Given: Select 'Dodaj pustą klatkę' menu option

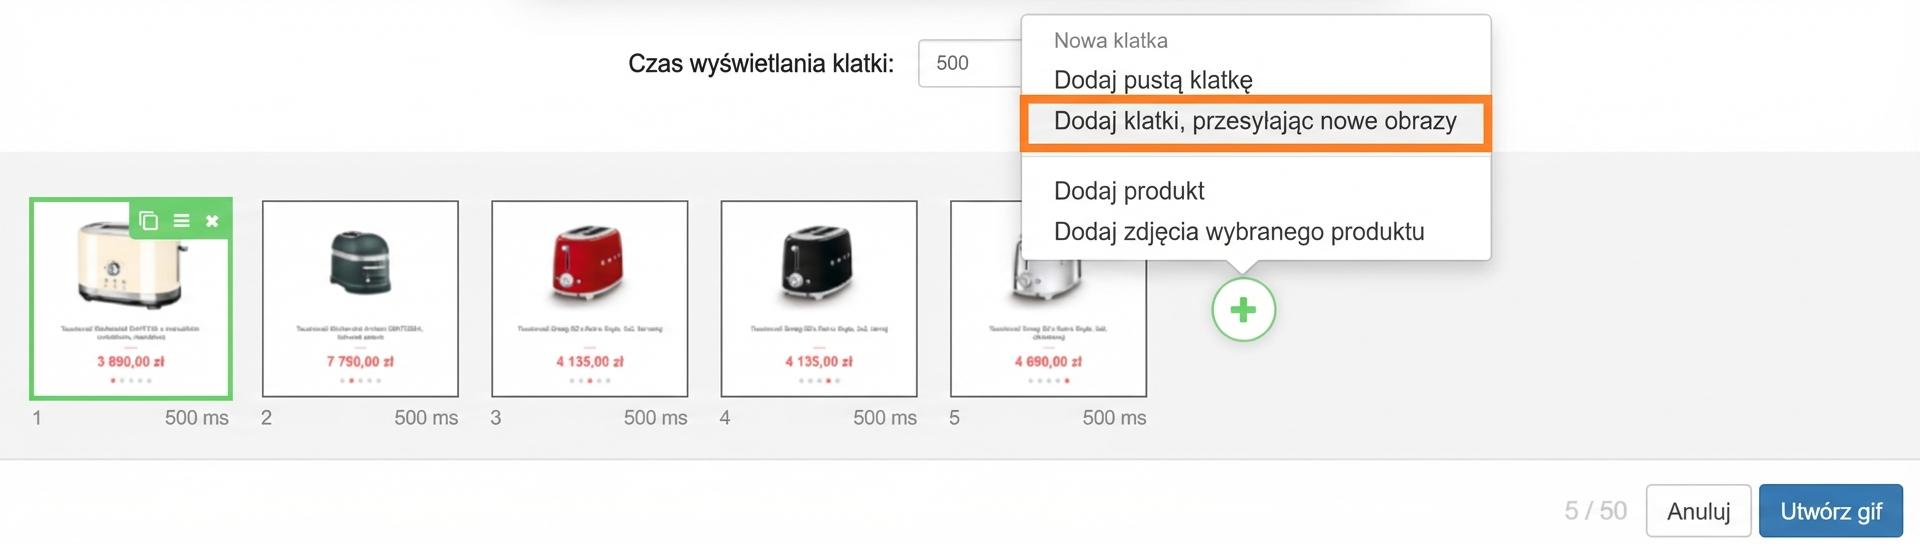Looking at the screenshot, I should click(x=1153, y=80).
